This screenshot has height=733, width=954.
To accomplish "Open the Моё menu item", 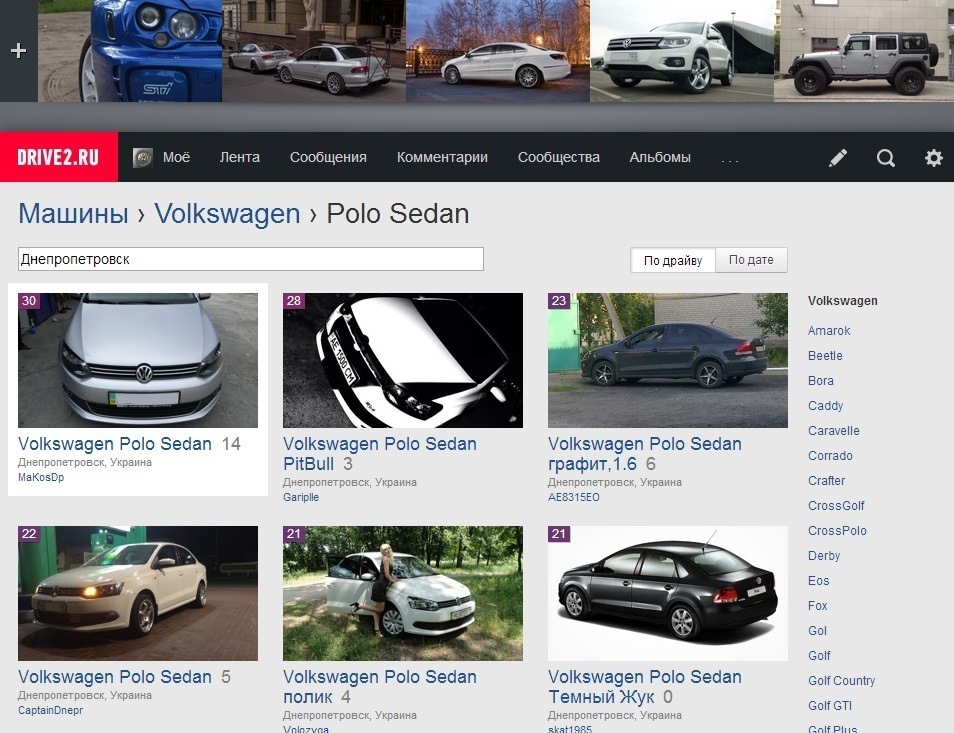I will pyautogui.click(x=176, y=158).
